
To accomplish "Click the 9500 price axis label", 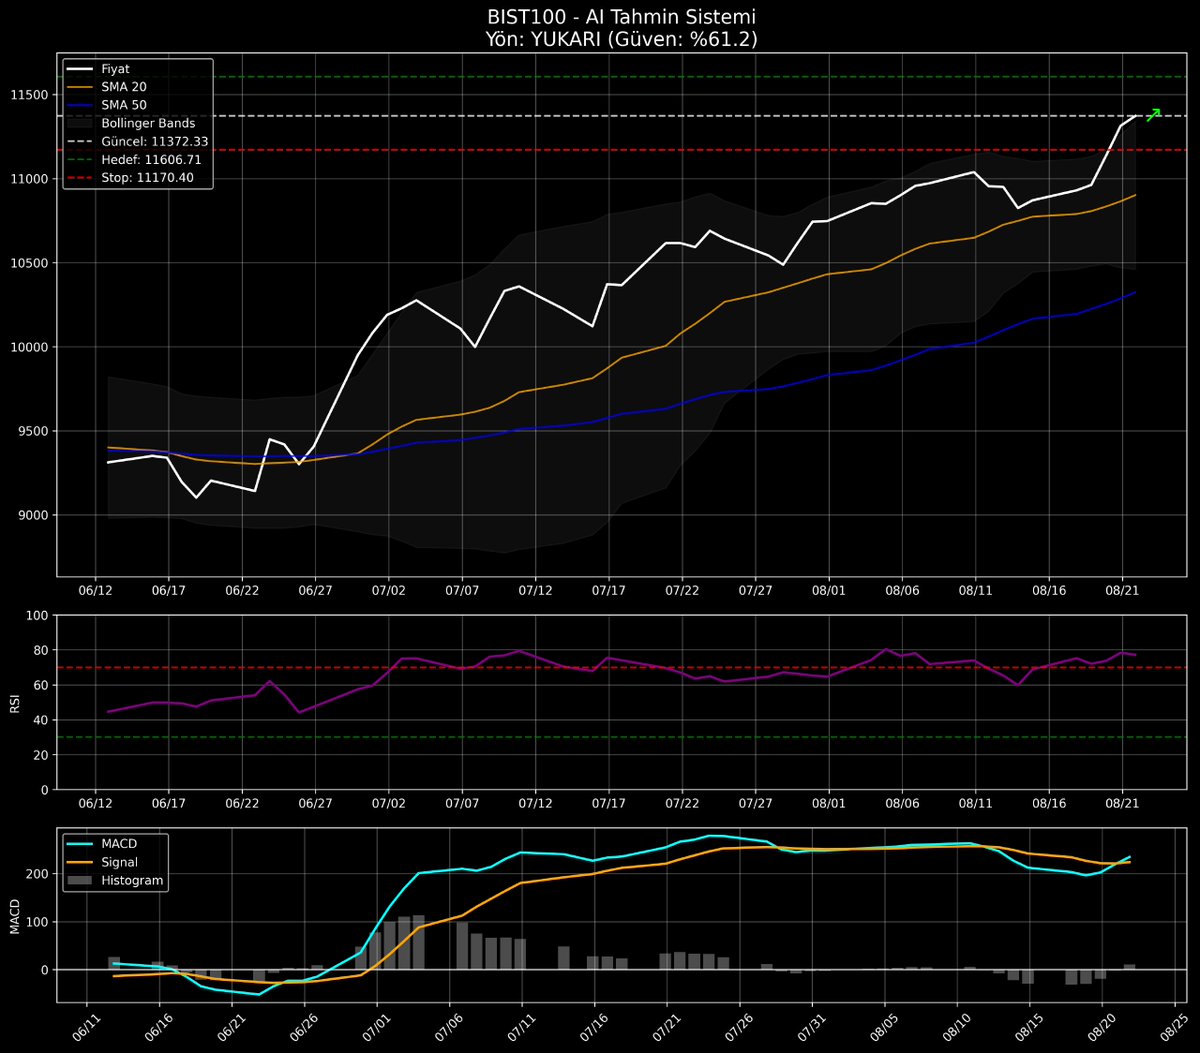I will tap(33, 431).
